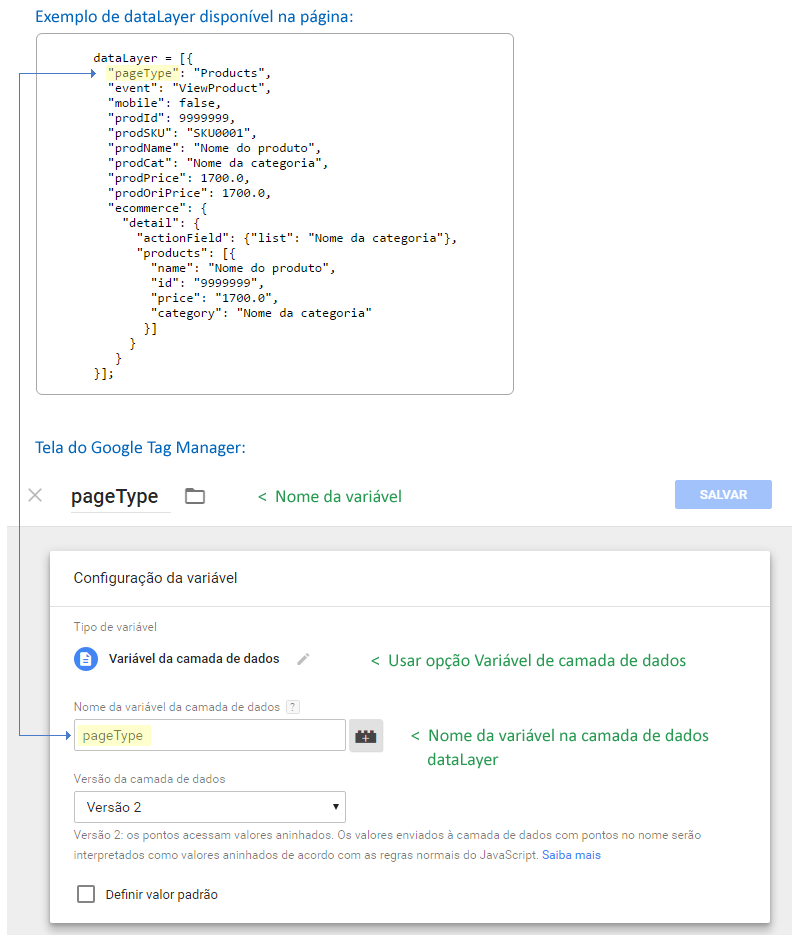Screen dimensions: 800x943
Task: Click the "prodCat" code line
Action: [218, 164]
